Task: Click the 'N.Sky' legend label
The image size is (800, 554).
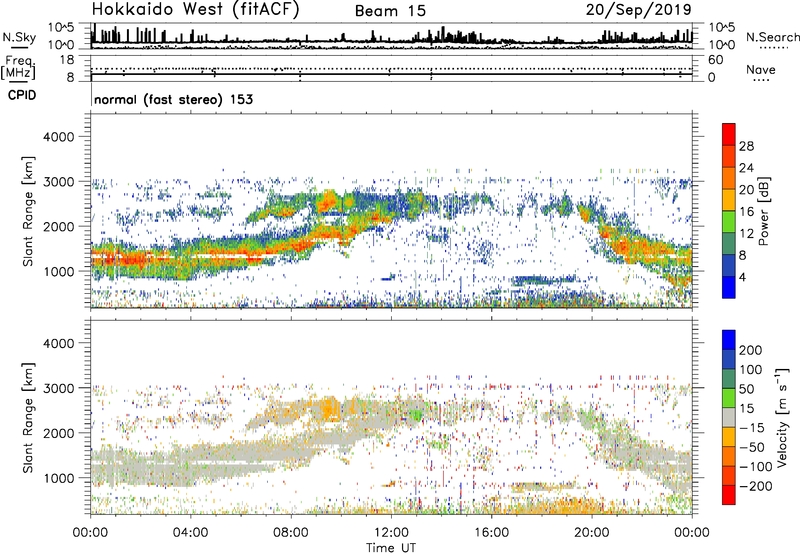Action: coord(19,37)
